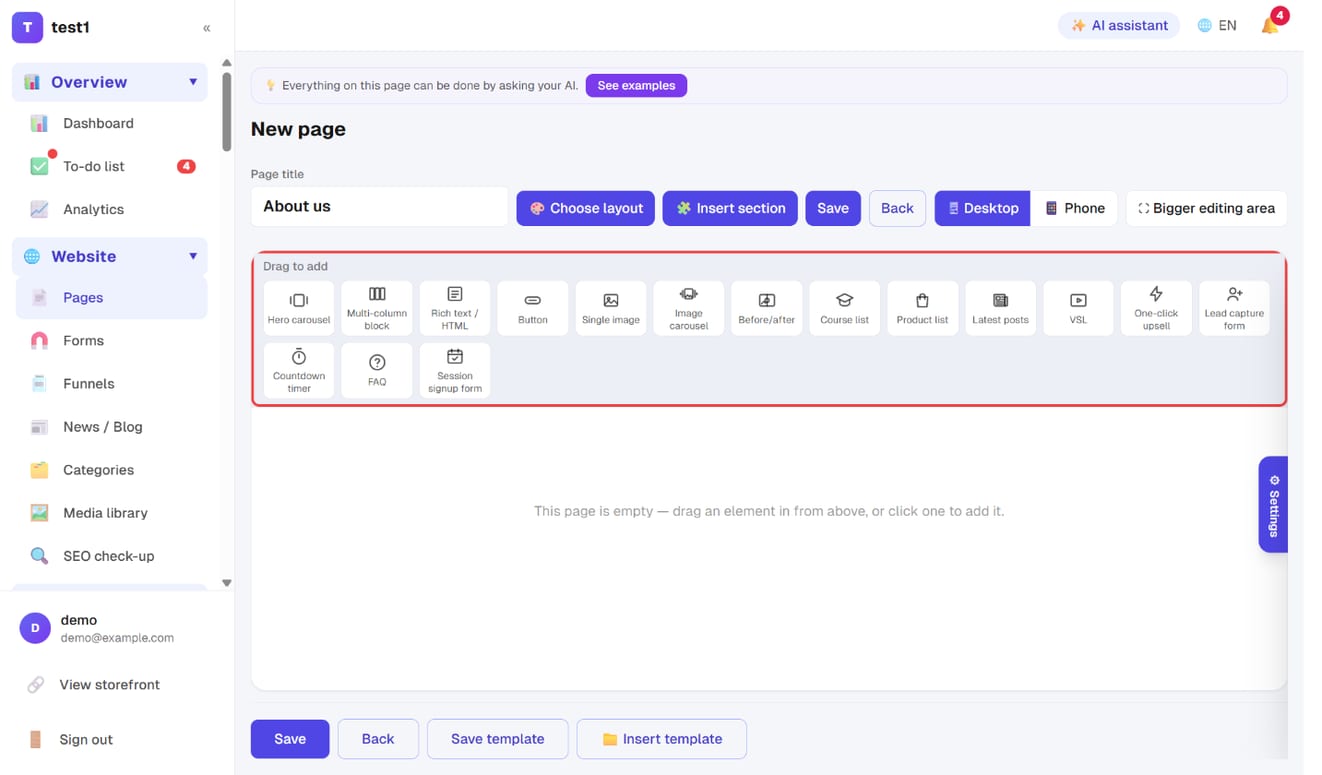Add a One-click upsell element
The height and width of the screenshot is (775, 1322).
tap(1156, 308)
